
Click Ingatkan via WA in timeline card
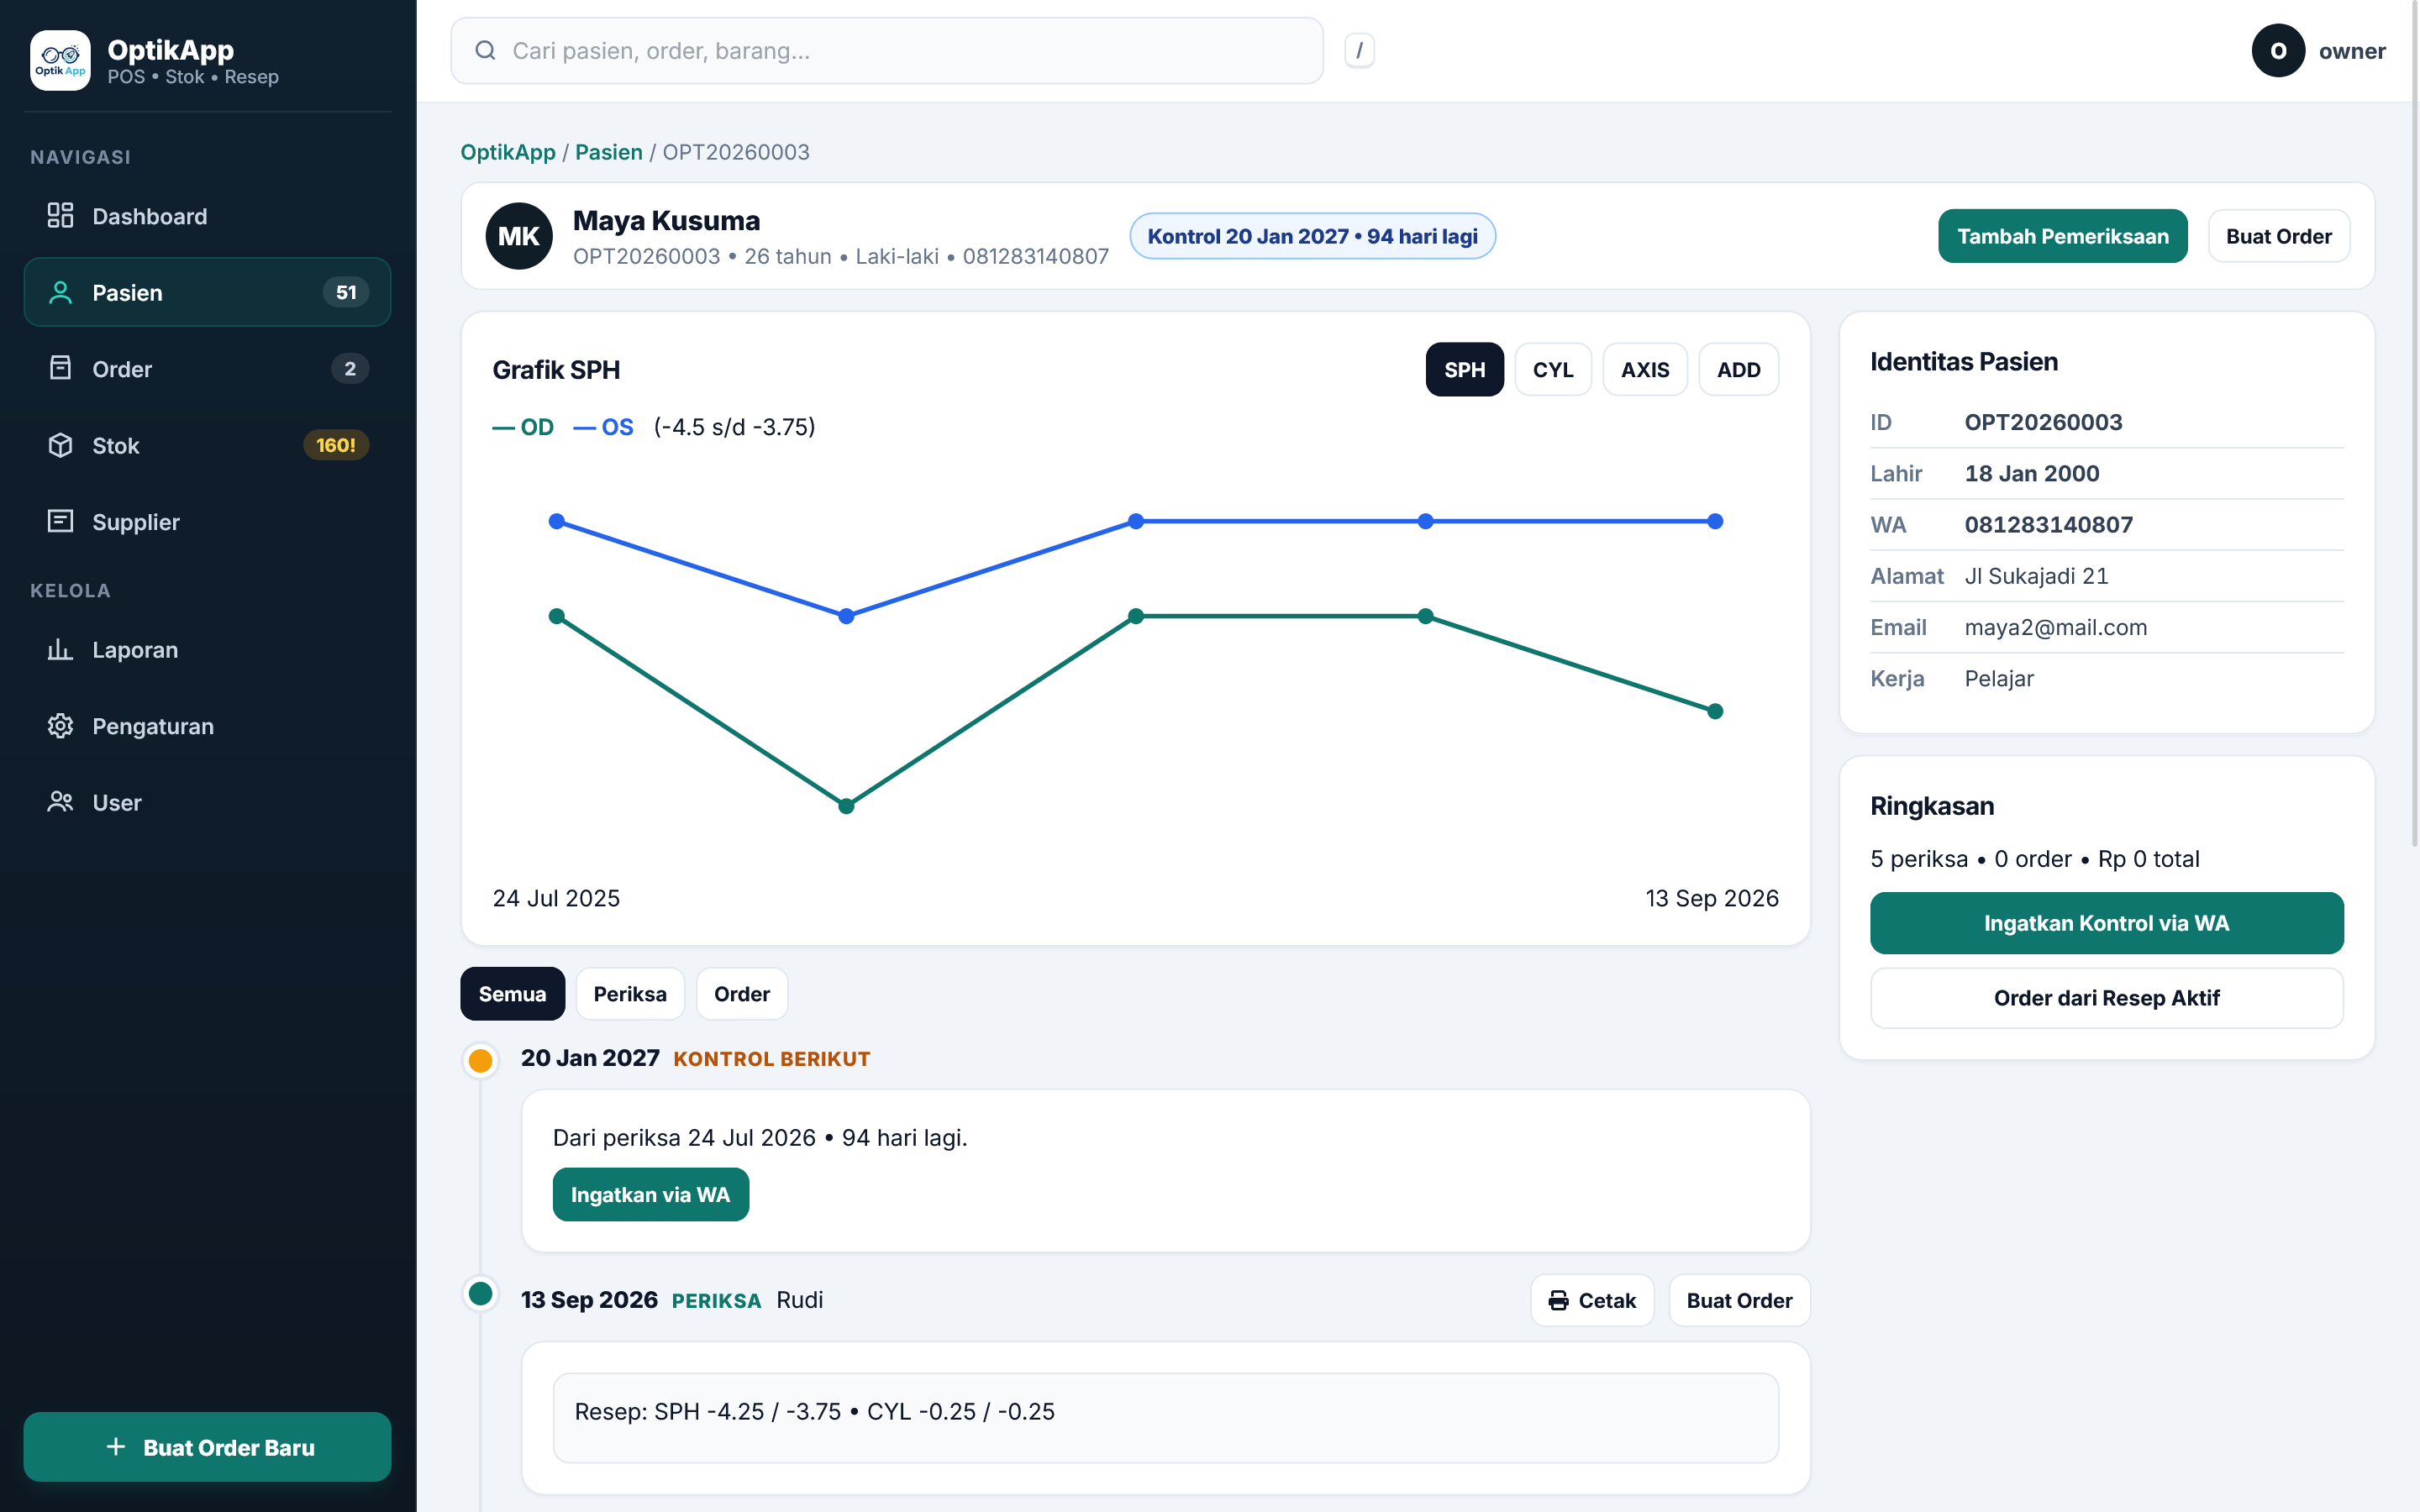[650, 1194]
